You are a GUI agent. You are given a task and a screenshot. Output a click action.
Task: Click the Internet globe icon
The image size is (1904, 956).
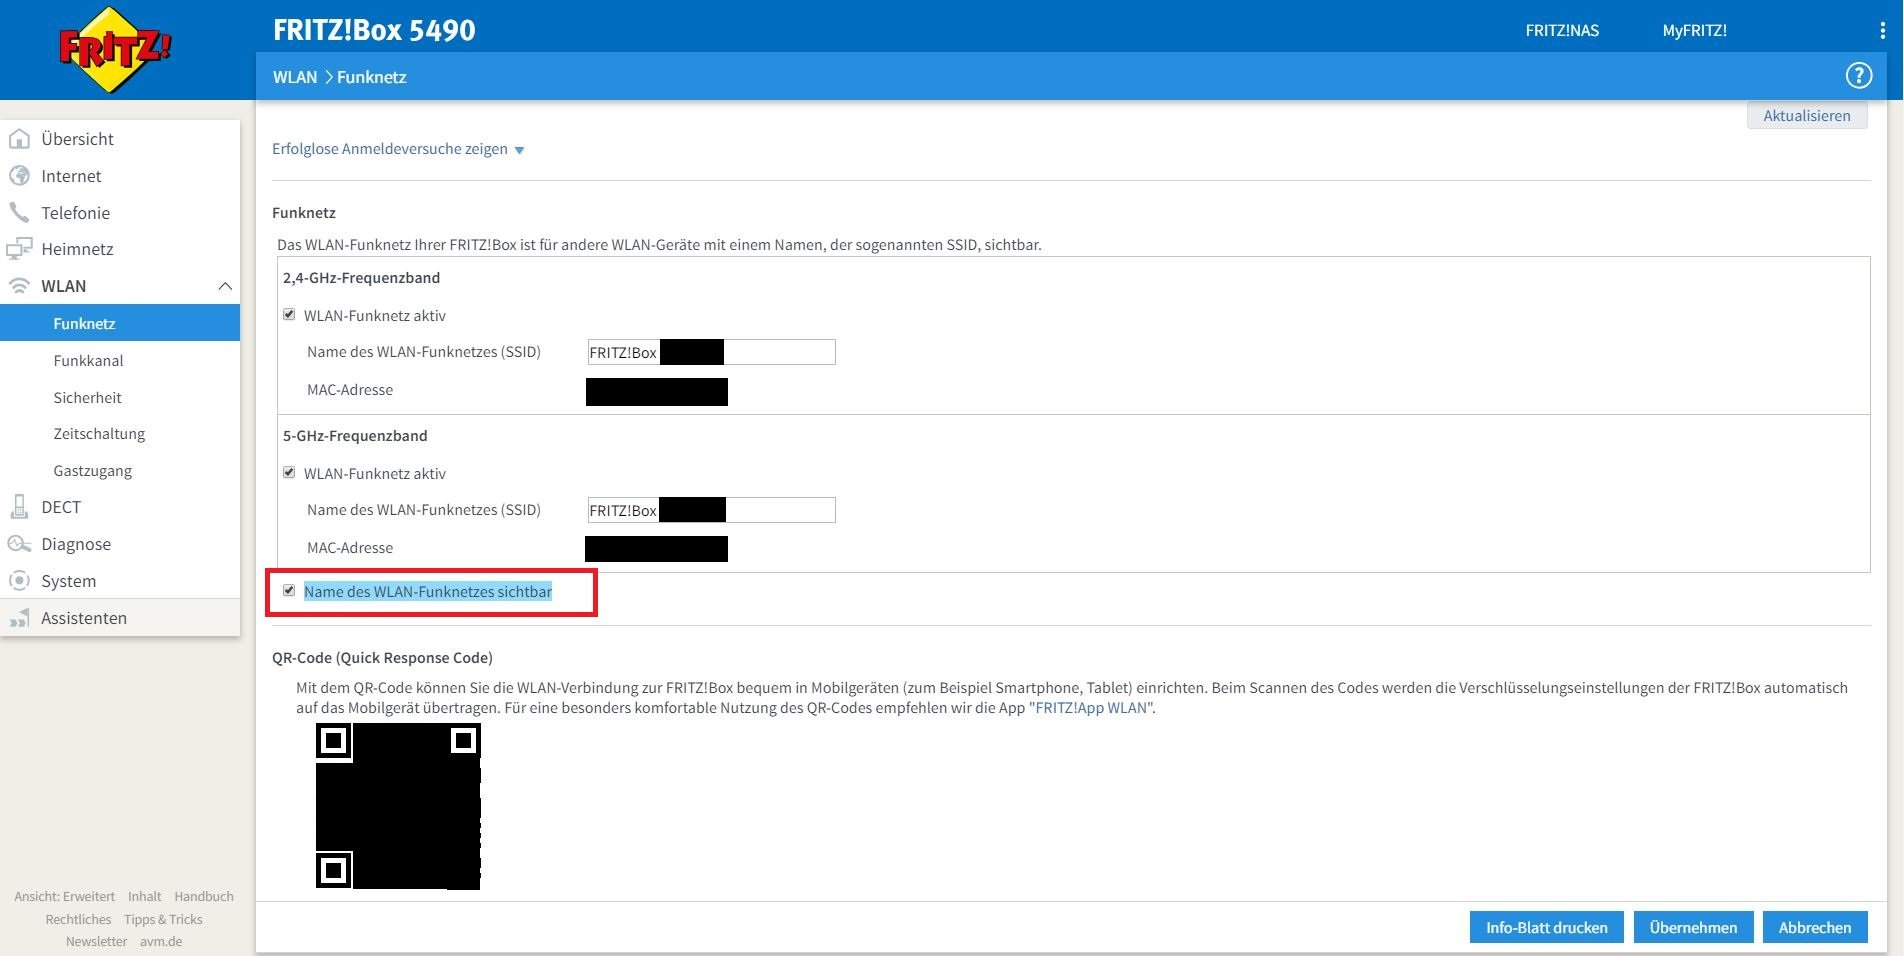click(19, 176)
